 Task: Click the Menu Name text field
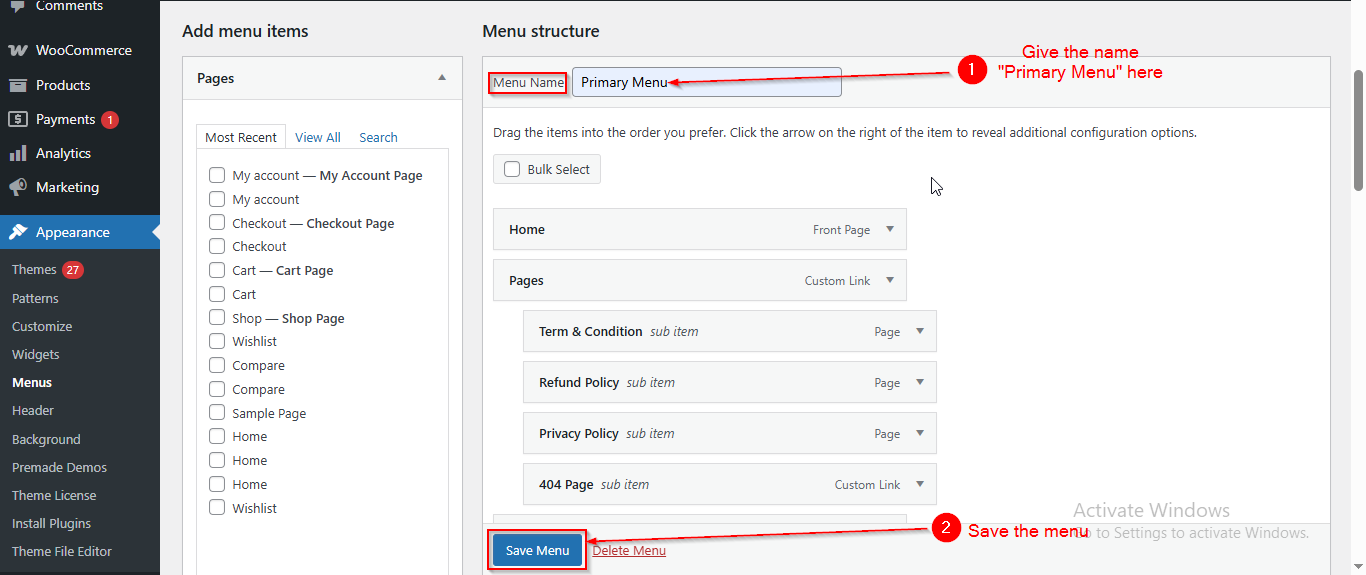[x=706, y=82]
